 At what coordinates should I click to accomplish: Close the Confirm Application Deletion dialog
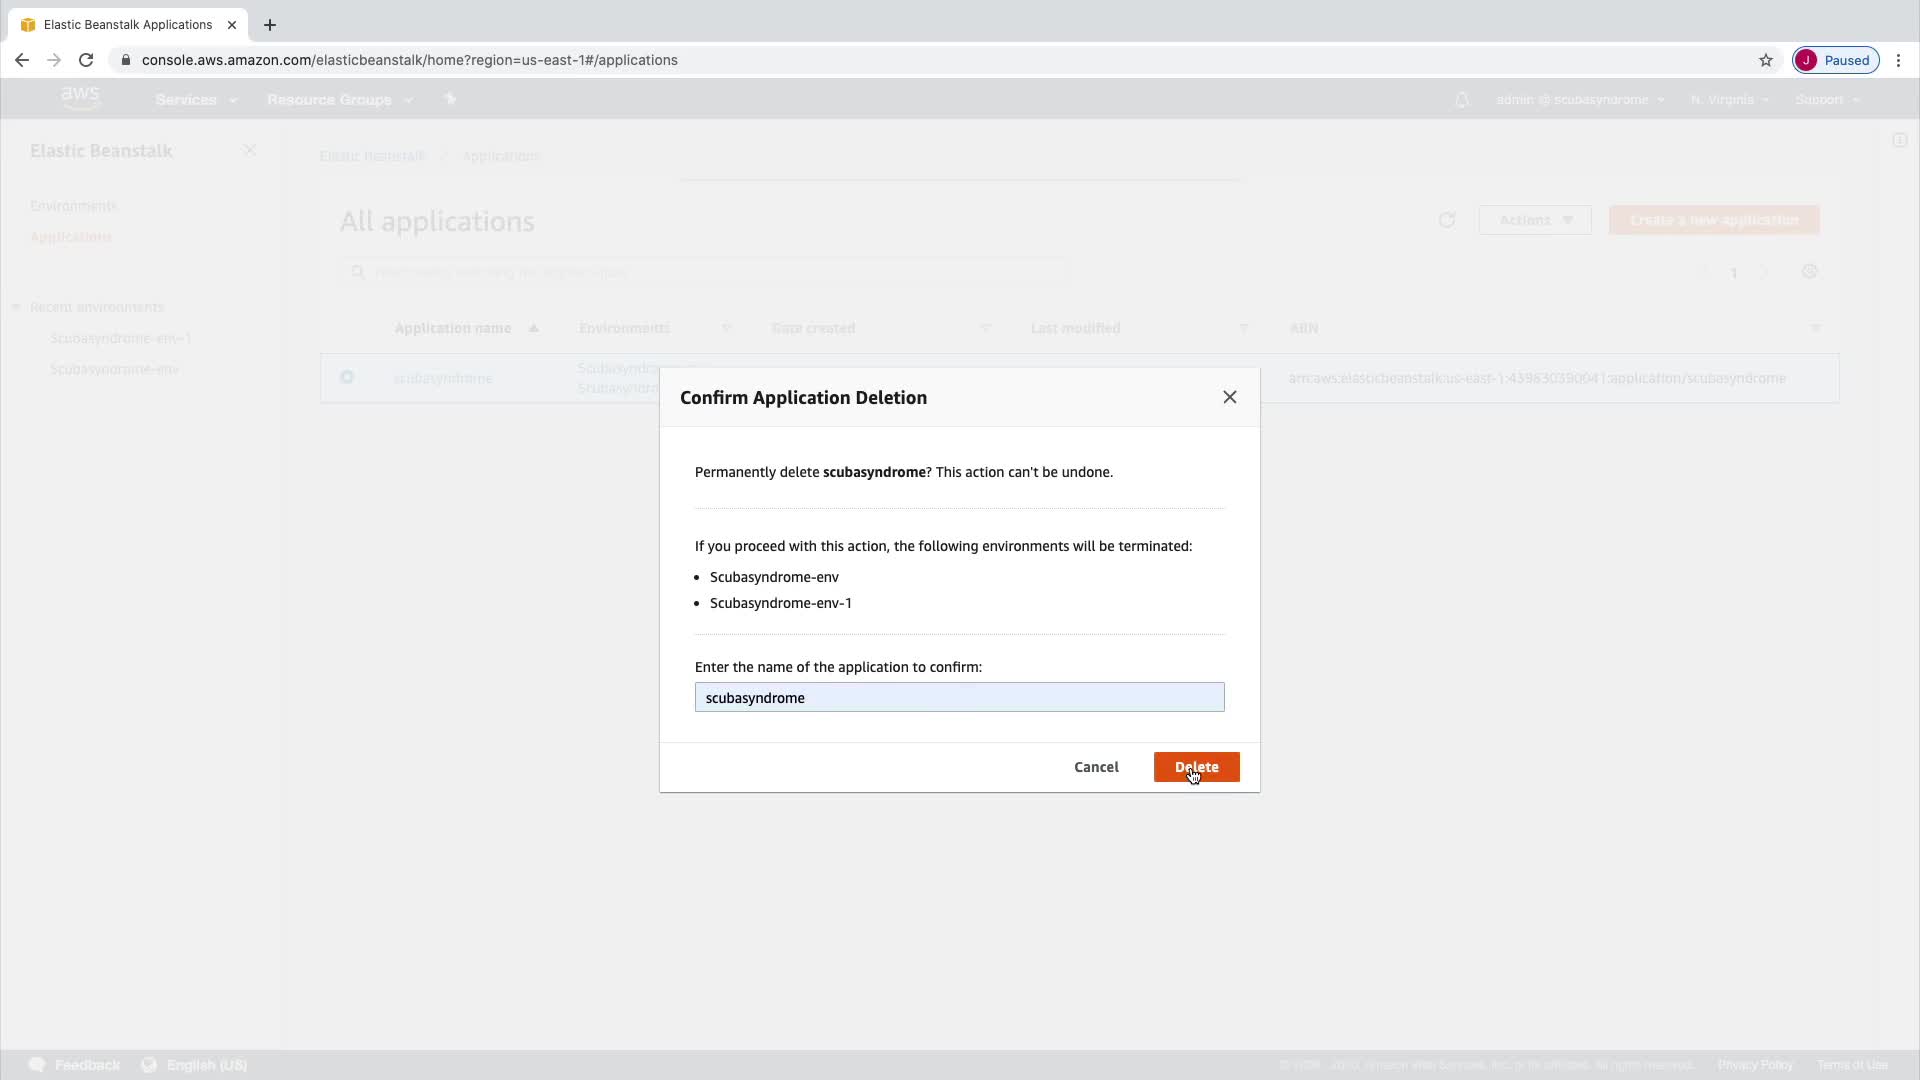pyautogui.click(x=1229, y=397)
